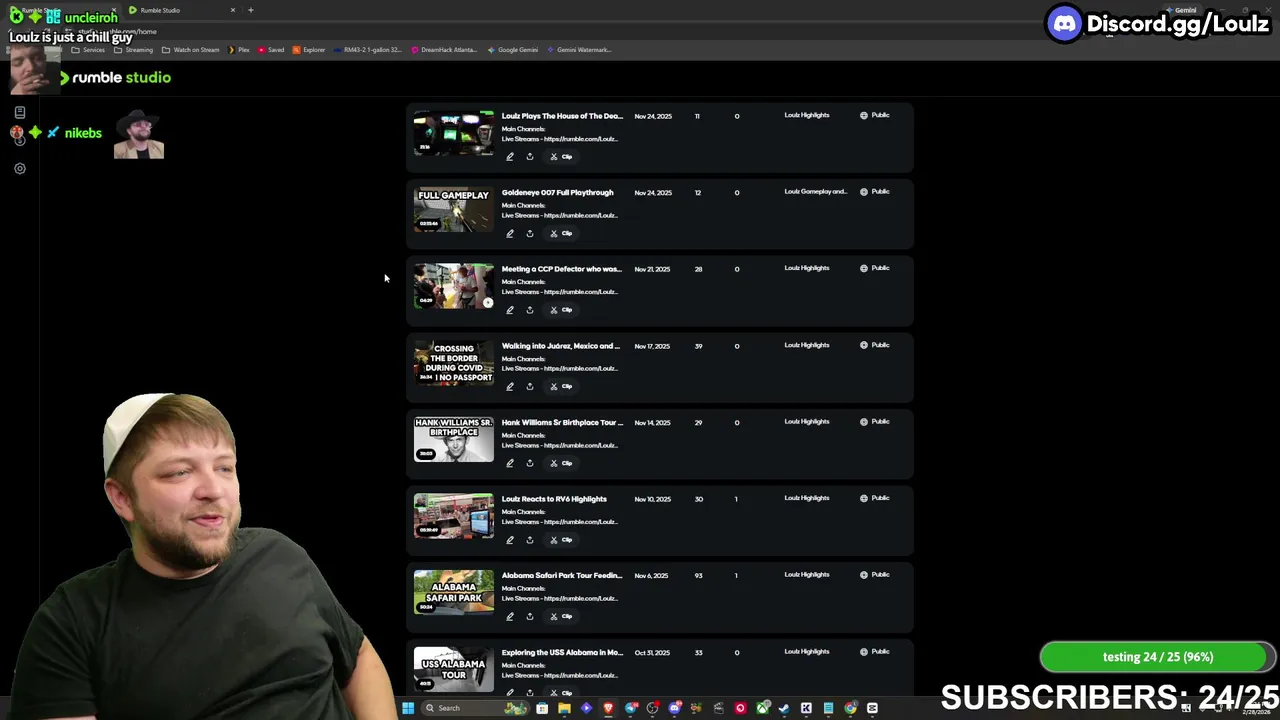
Task: Clip the Hank Williams Sr Birthplace Tour video
Action: (561, 463)
